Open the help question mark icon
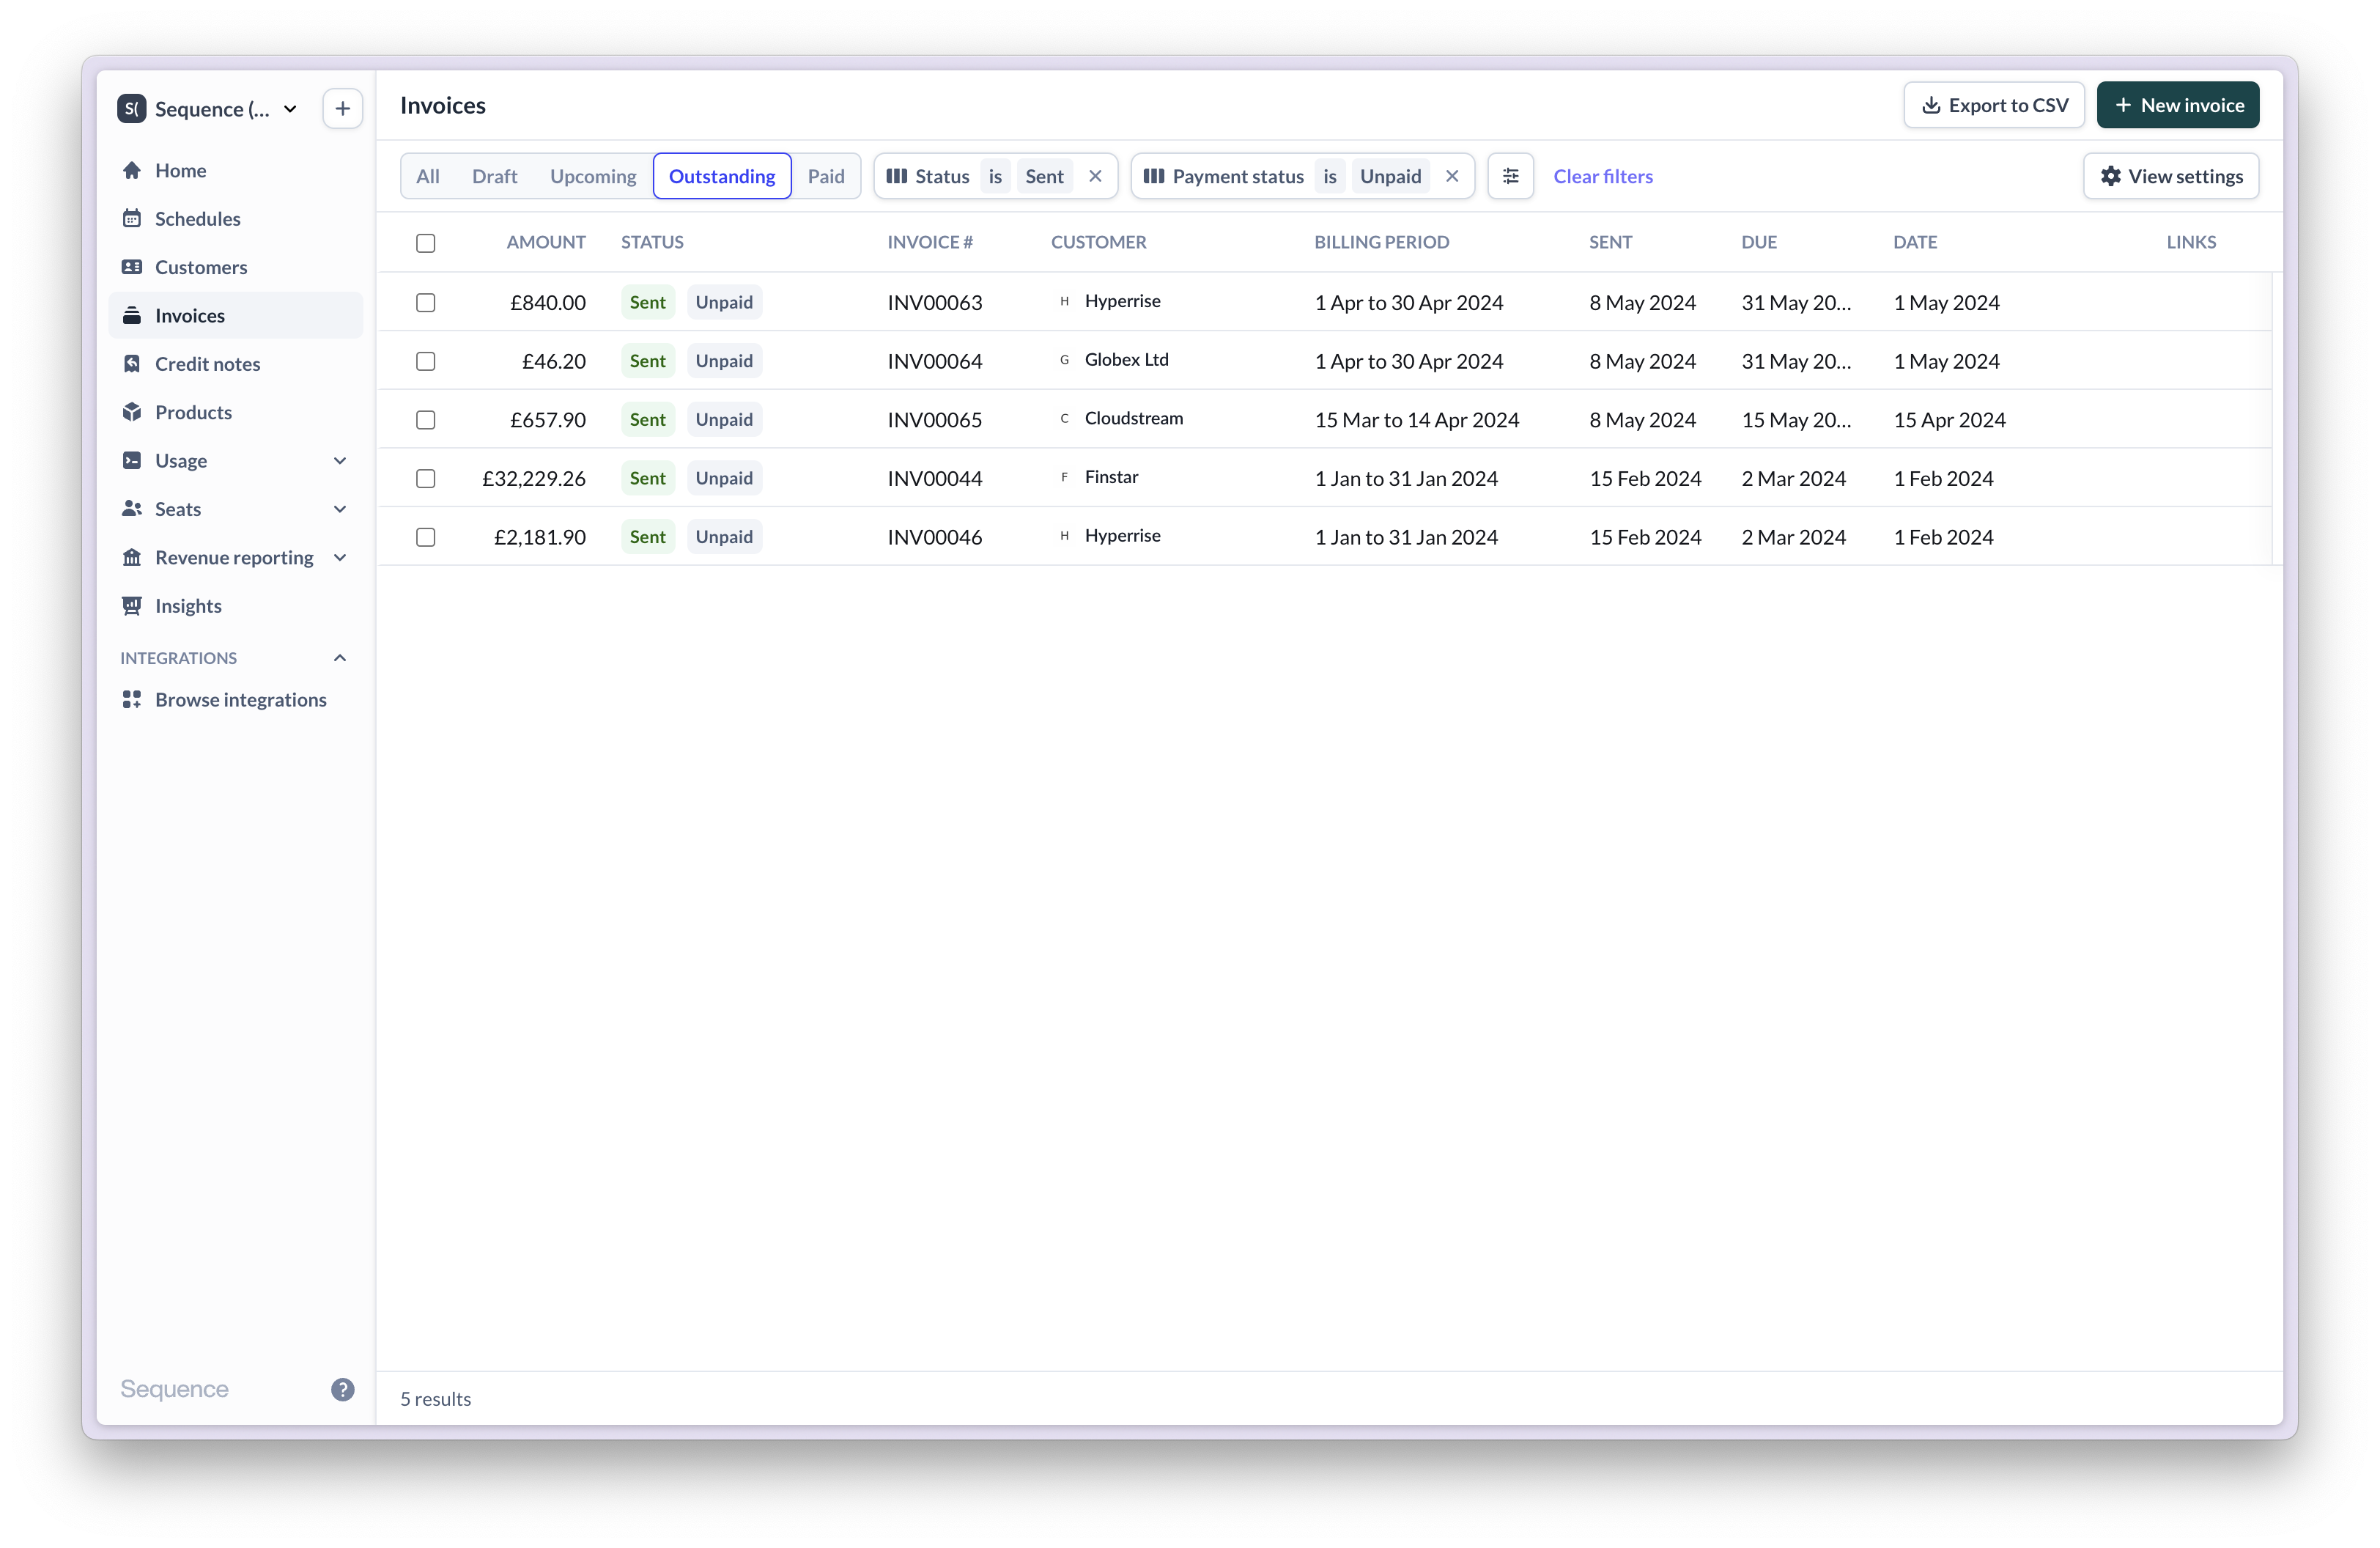The height and width of the screenshot is (1548, 2380). point(342,1389)
